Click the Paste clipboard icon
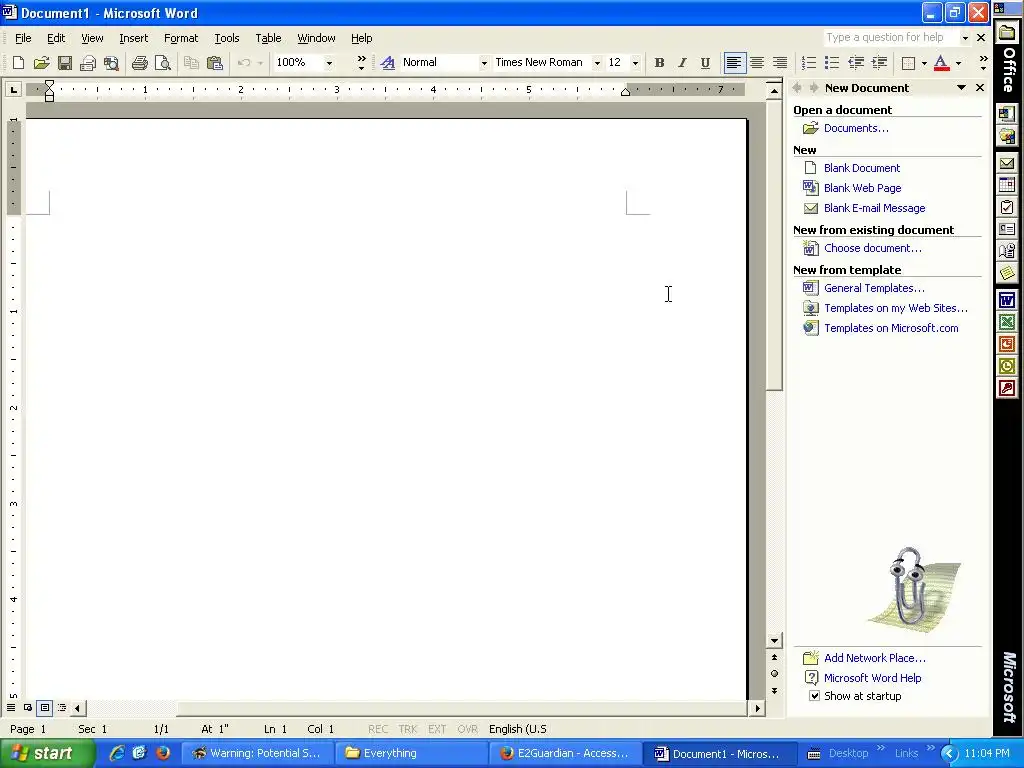Image resolution: width=1024 pixels, height=768 pixels. [214, 63]
